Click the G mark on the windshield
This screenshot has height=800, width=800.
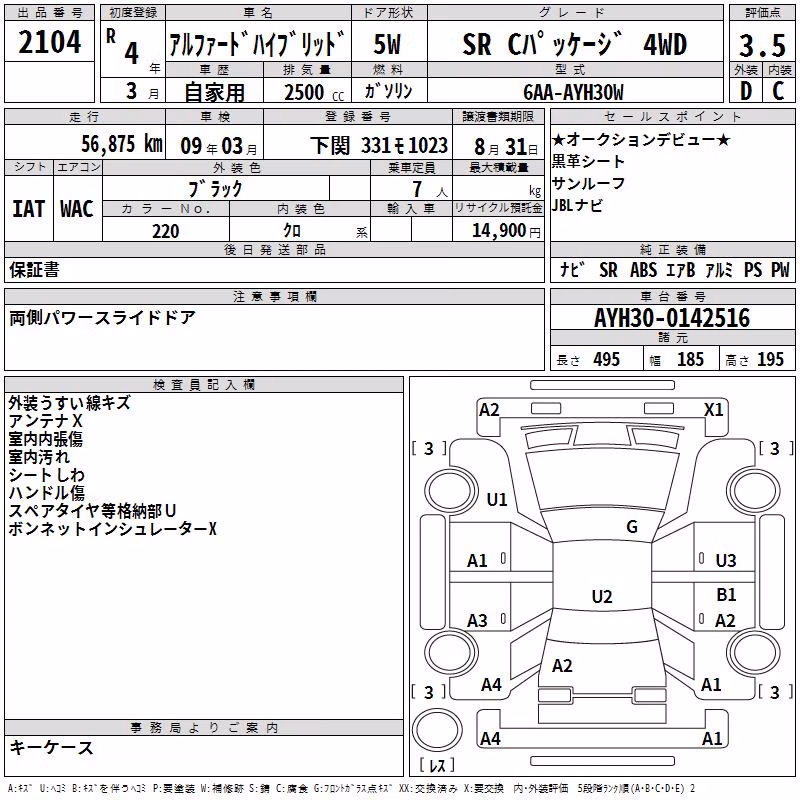[632, 527]
